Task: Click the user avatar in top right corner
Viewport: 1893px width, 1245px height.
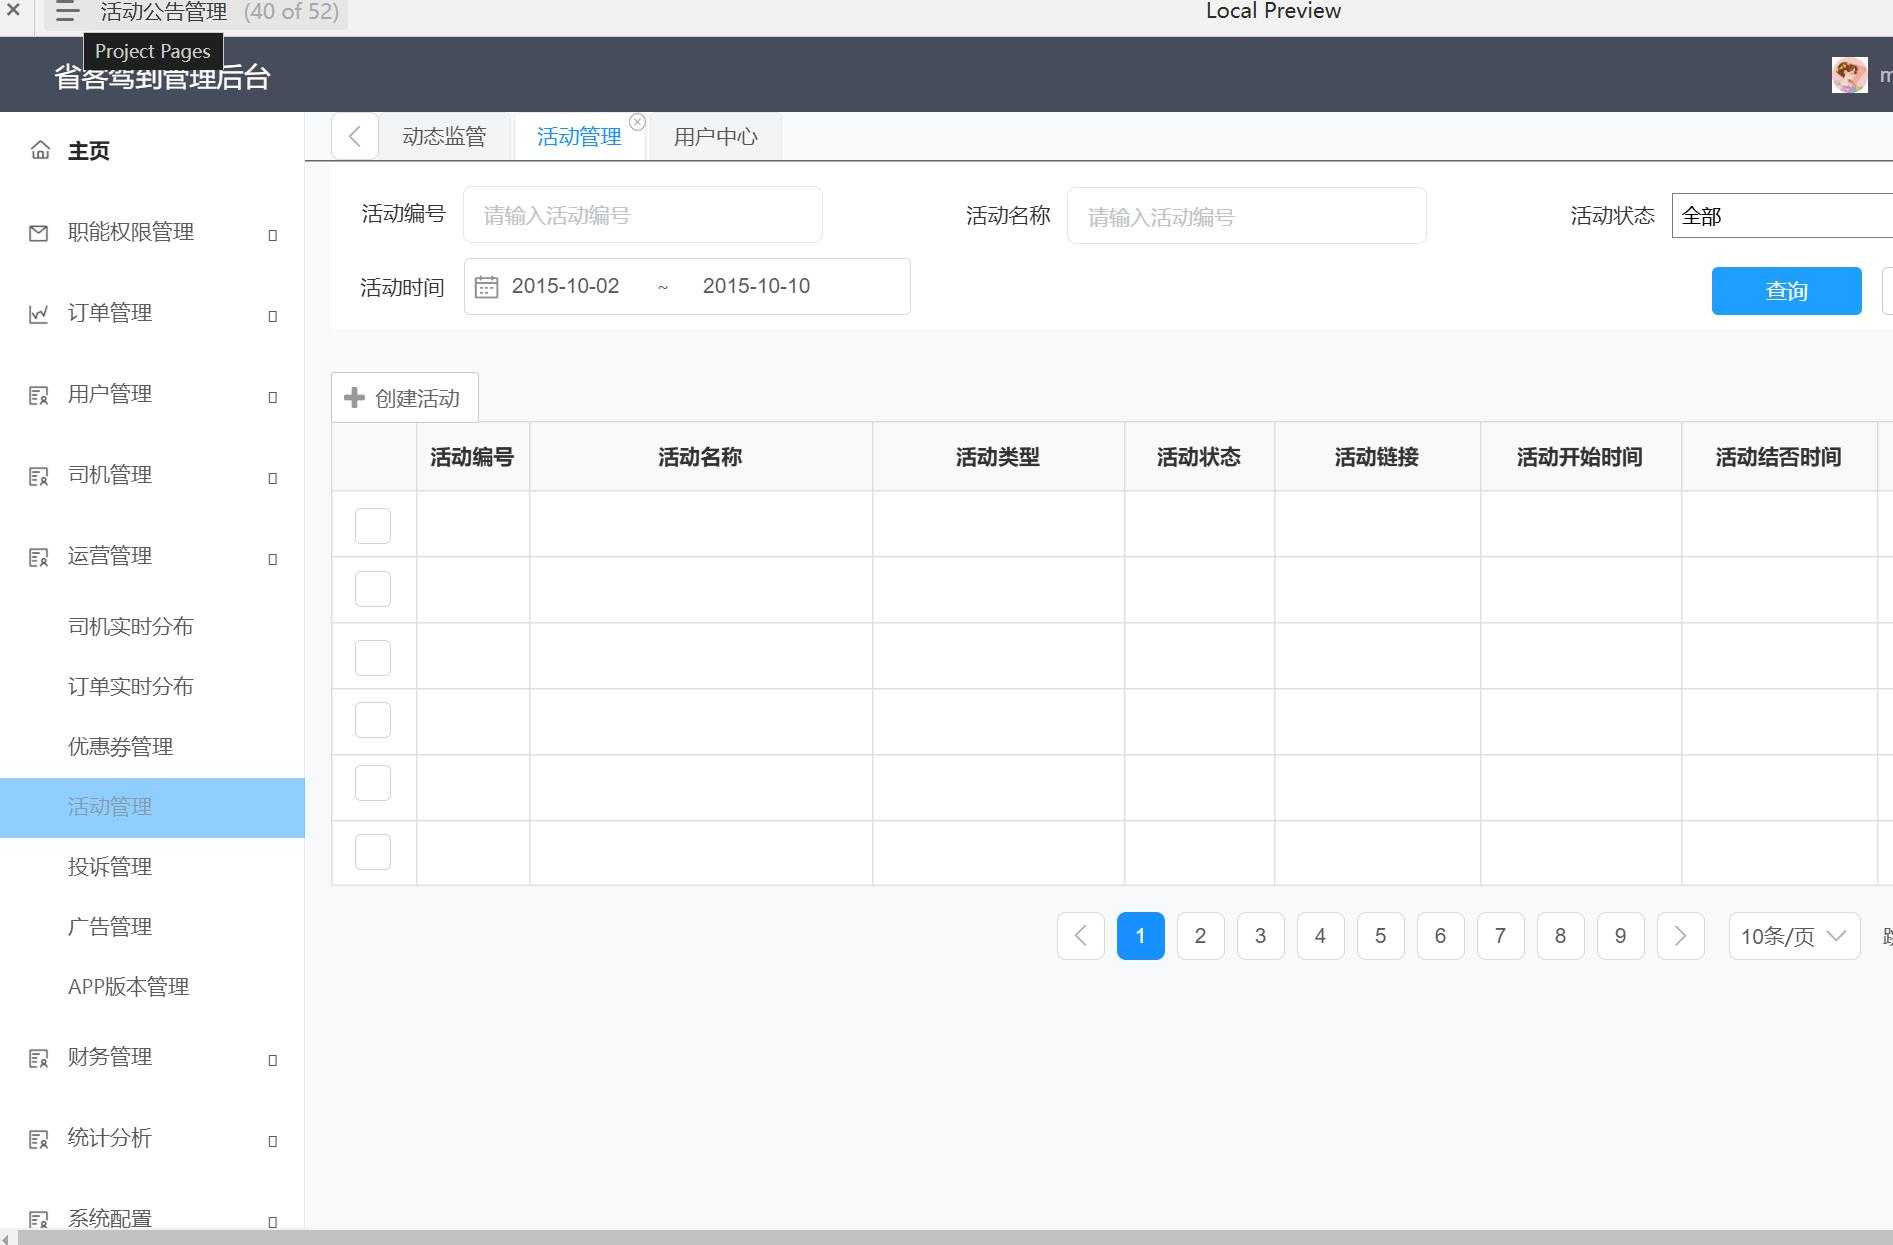Action: click(x=1849, y=74)
